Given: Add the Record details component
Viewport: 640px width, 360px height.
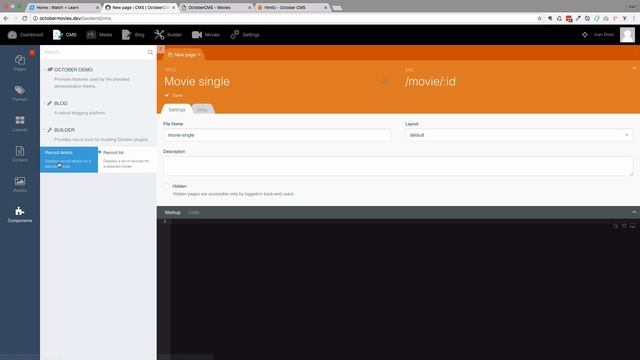Looking at the screenshot, I should click(69, 160).
